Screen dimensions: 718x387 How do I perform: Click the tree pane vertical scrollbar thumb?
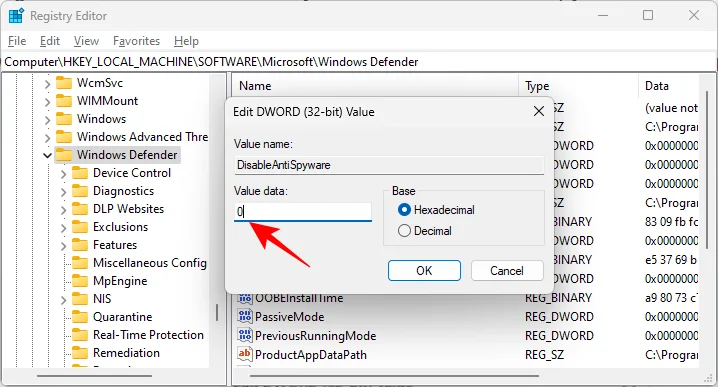pyautogui.click(x=217, y=312)
